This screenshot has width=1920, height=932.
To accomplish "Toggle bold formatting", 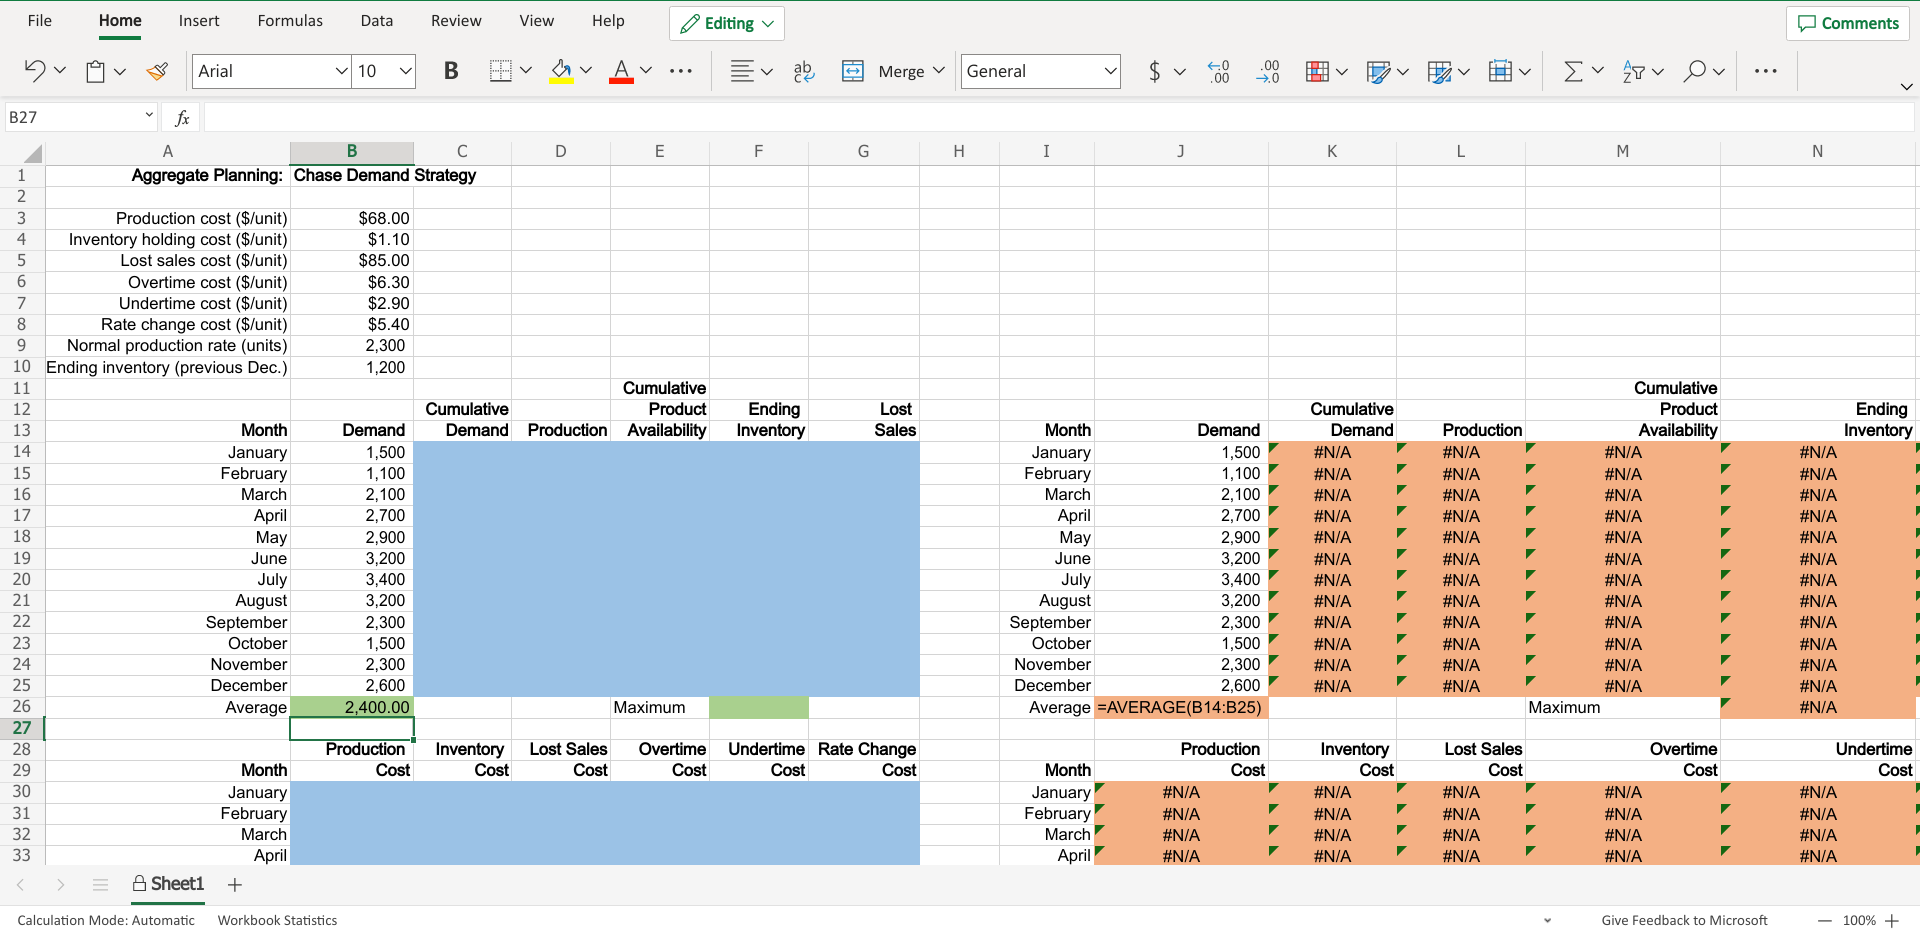I will [450, 71].
